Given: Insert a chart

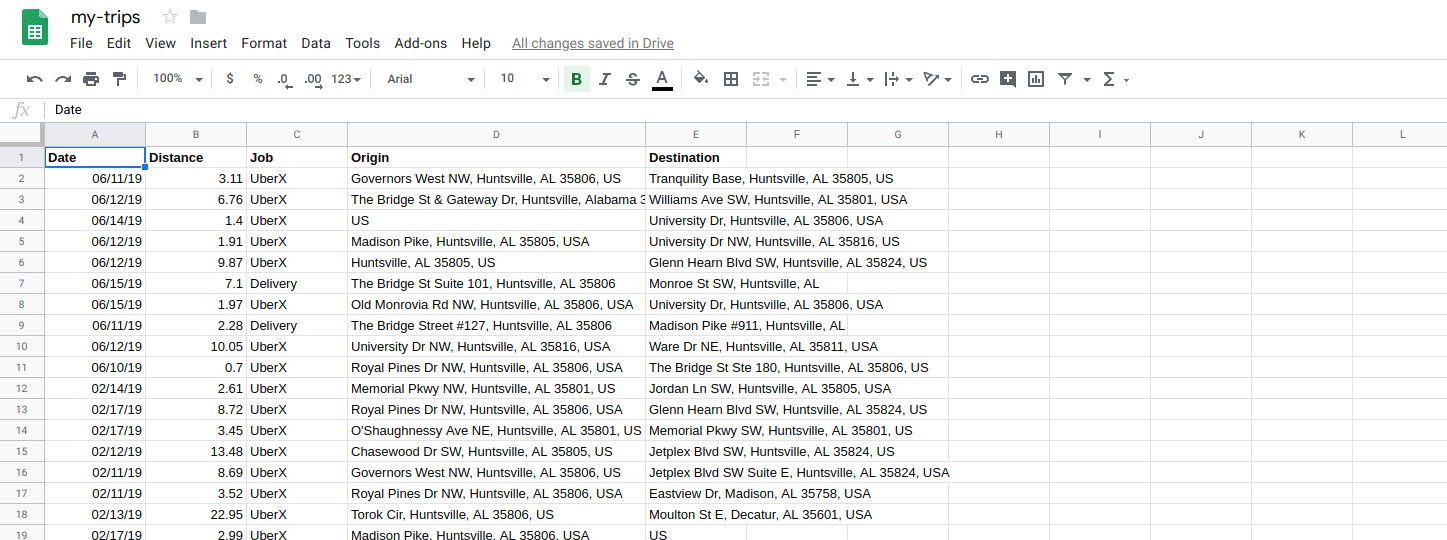Looking at the screenshot, I should (1036, 79).
